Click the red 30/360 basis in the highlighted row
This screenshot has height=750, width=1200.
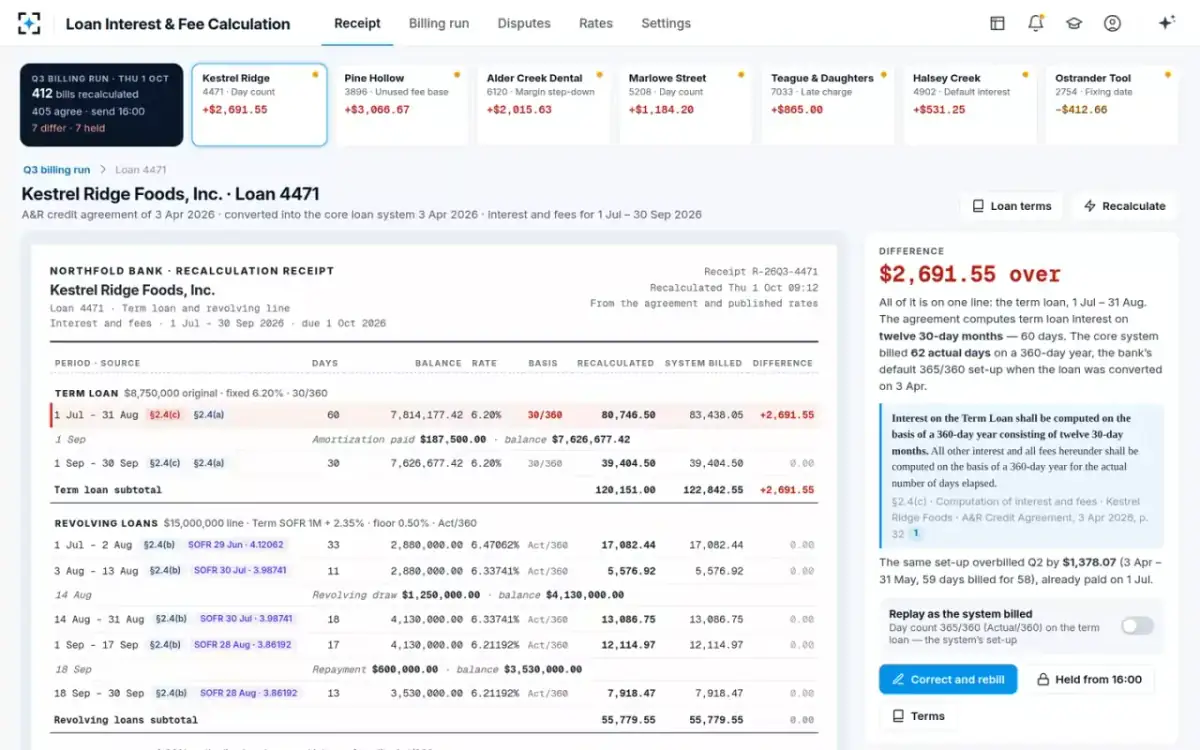pos(544,414)
